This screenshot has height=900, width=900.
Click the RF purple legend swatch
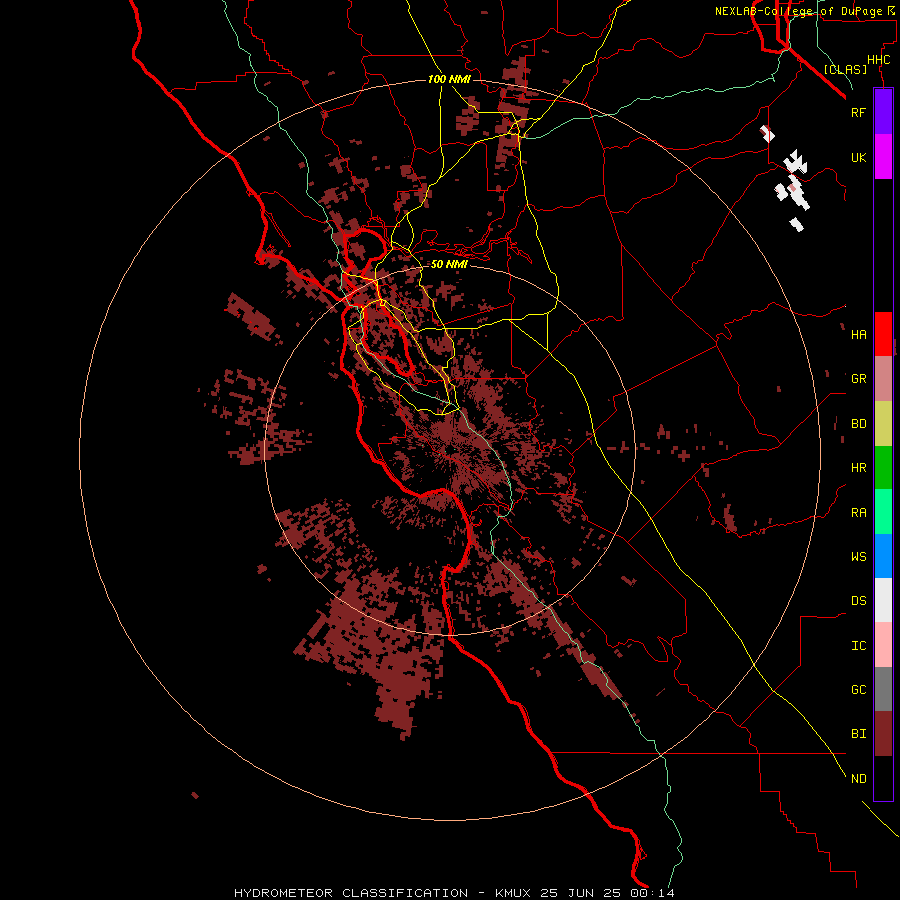click(x=883, y=112)
